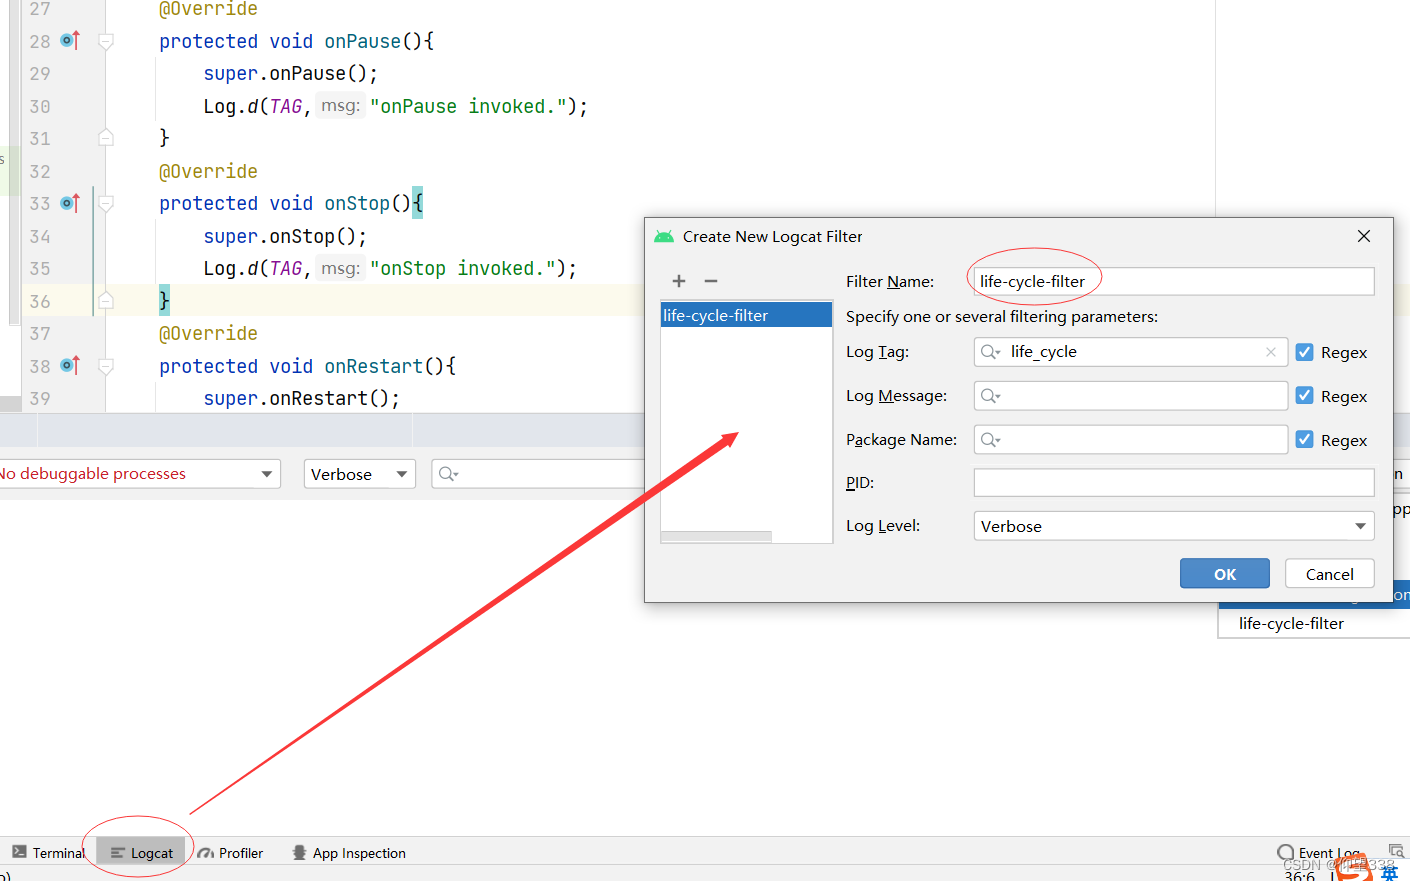Open the Event Log tab
This screenshot has width=1410, height=881.
click(x=1318, y=853)
